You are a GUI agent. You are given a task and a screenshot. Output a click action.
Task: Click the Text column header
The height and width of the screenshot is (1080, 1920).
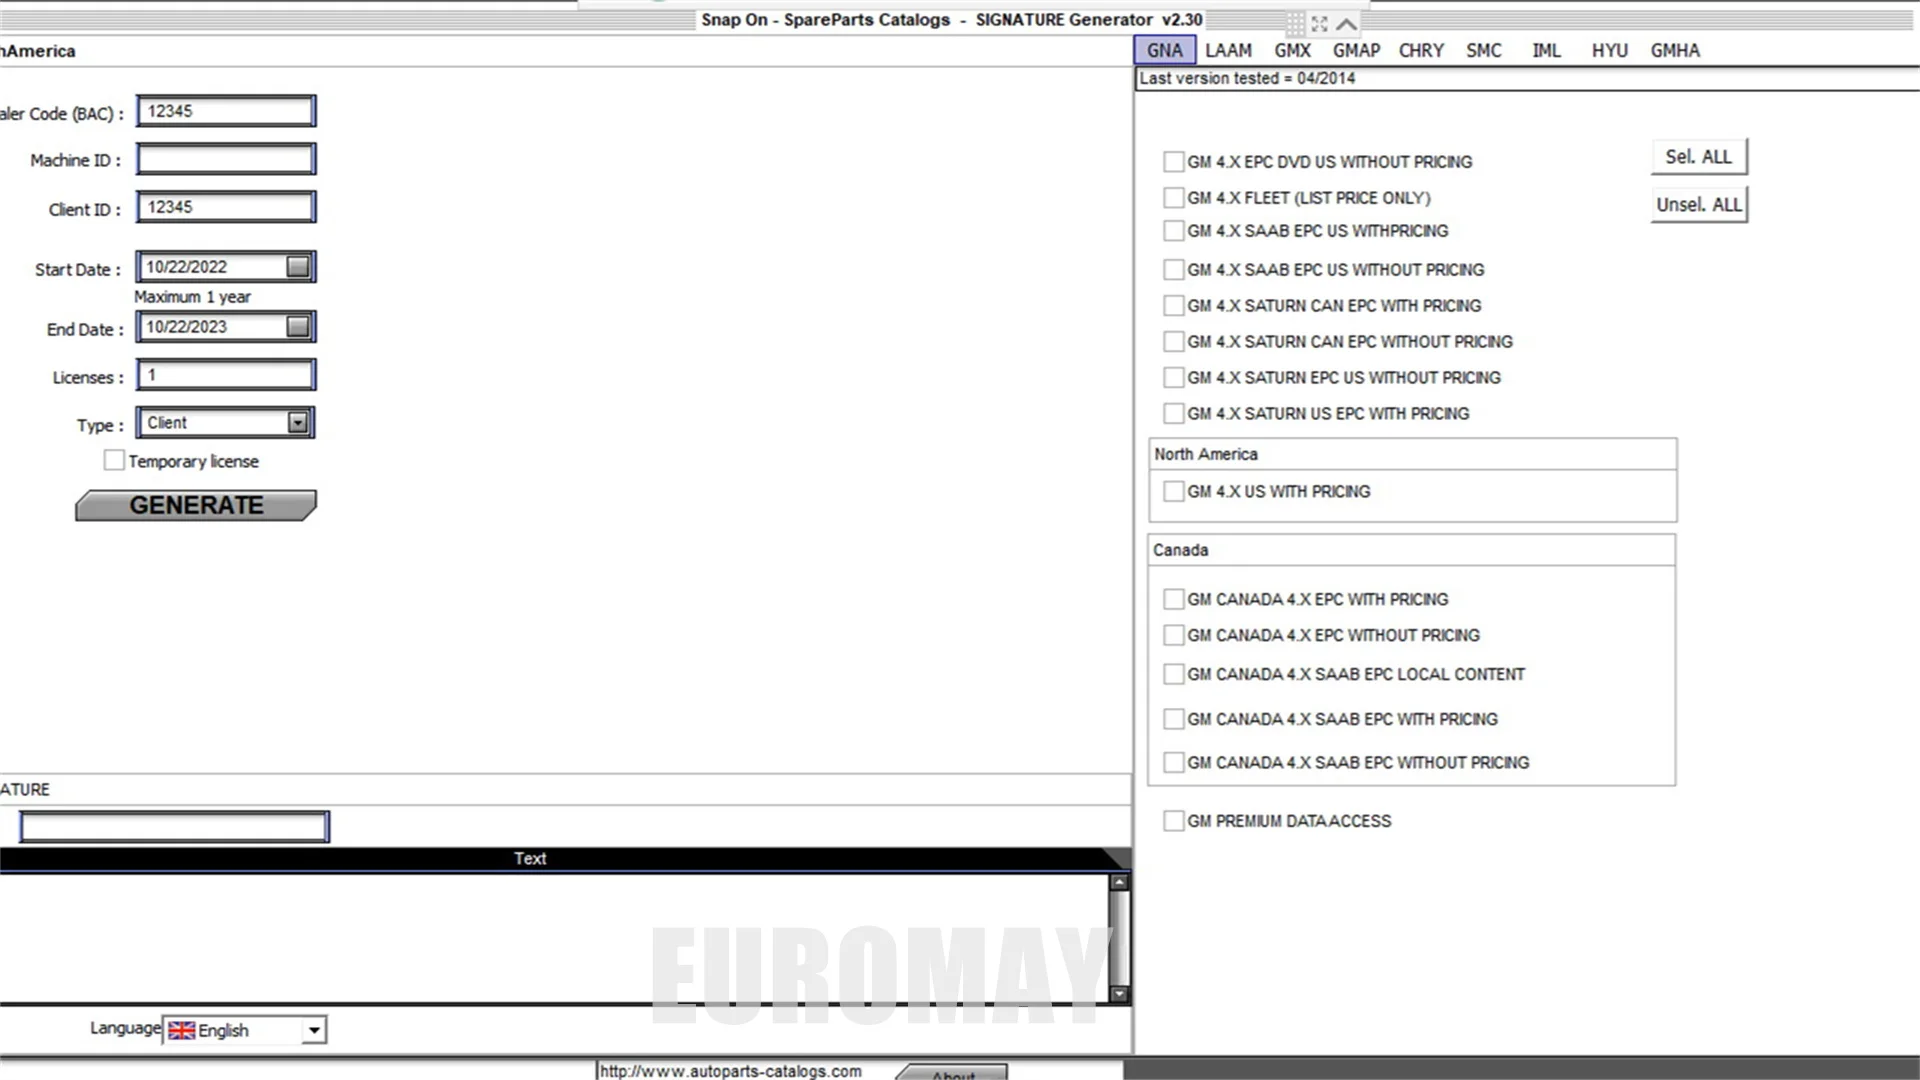point(530,859)
